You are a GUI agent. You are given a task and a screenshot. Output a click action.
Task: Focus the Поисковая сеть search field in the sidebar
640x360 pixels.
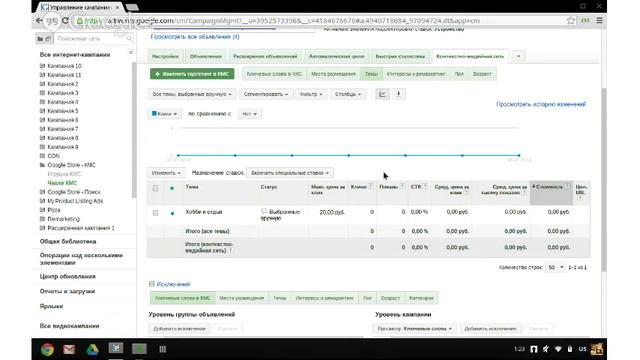click(x=91, y=39)
